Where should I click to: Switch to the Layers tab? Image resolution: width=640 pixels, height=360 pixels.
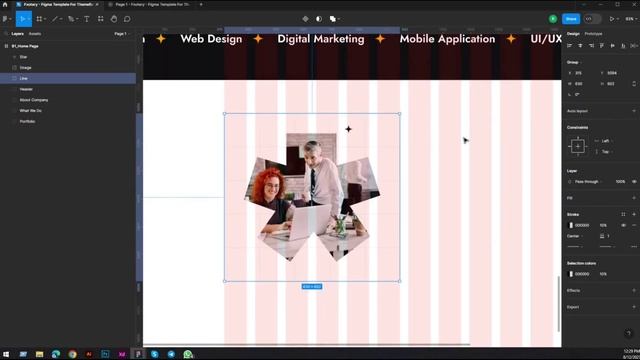[18, 34]
